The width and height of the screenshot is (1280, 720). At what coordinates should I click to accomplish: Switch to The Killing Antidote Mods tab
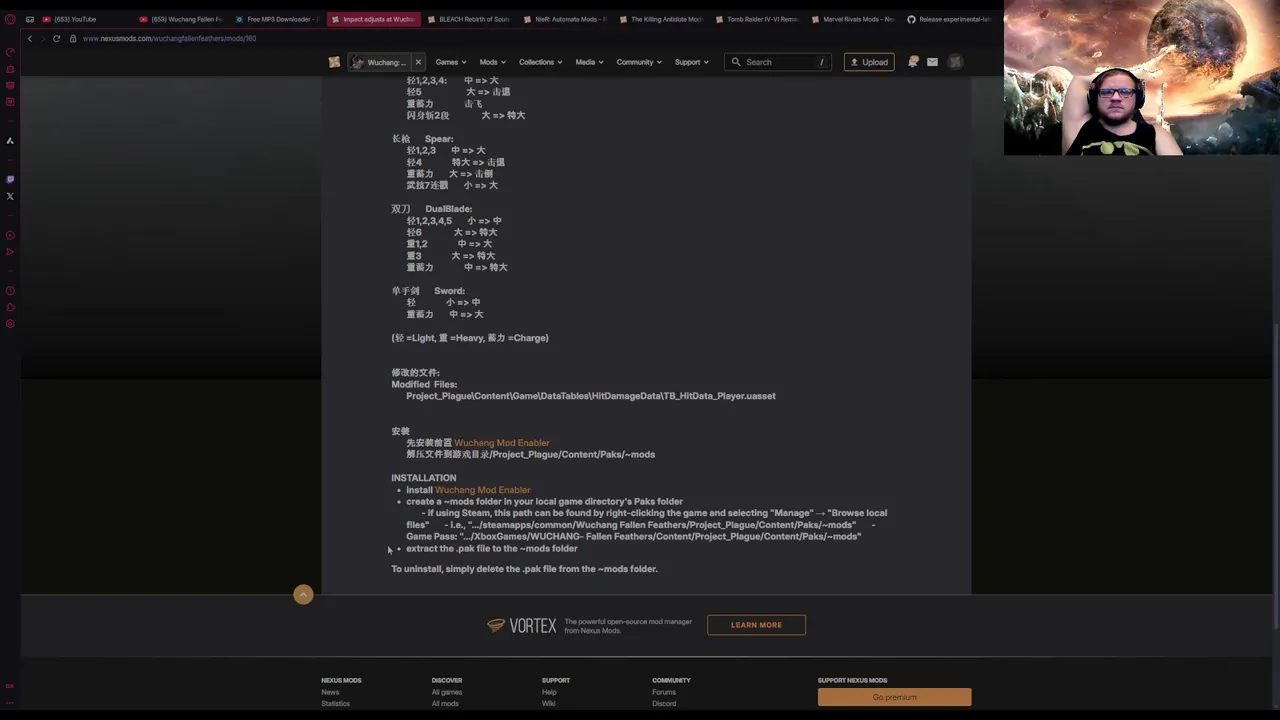661,19
